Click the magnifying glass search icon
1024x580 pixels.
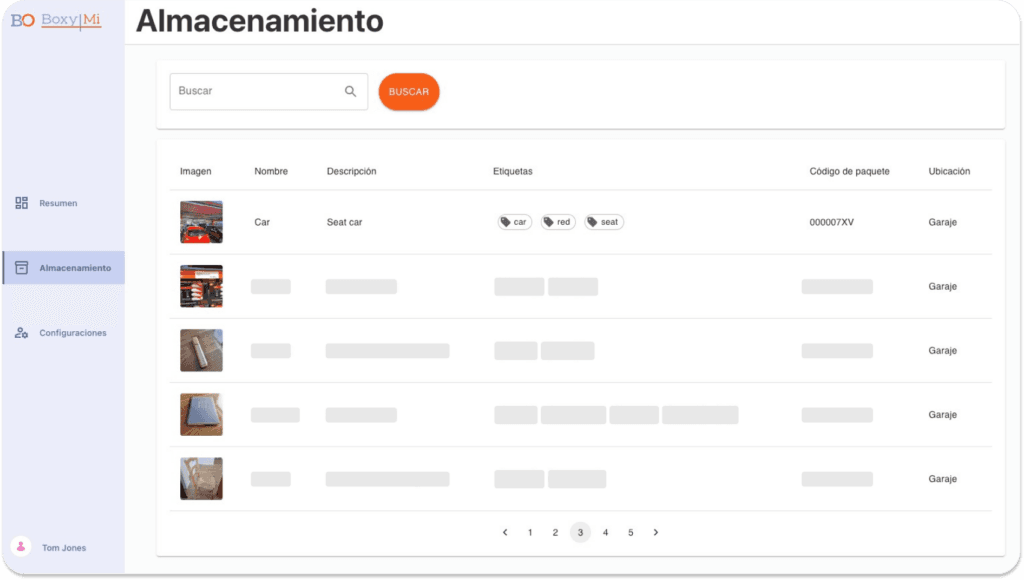coord(350,91)
